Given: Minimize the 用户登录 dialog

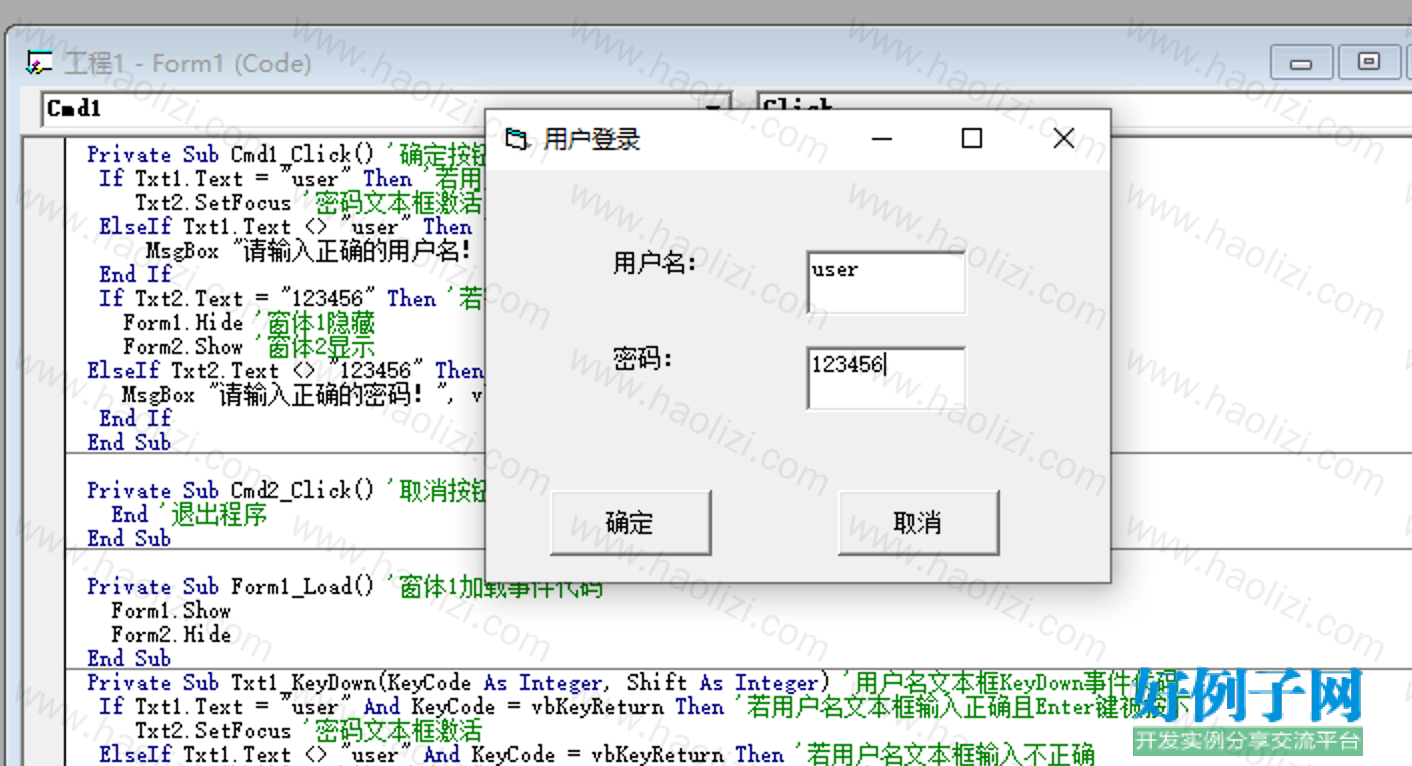Looking at the screenshot, I should (881, 138).
